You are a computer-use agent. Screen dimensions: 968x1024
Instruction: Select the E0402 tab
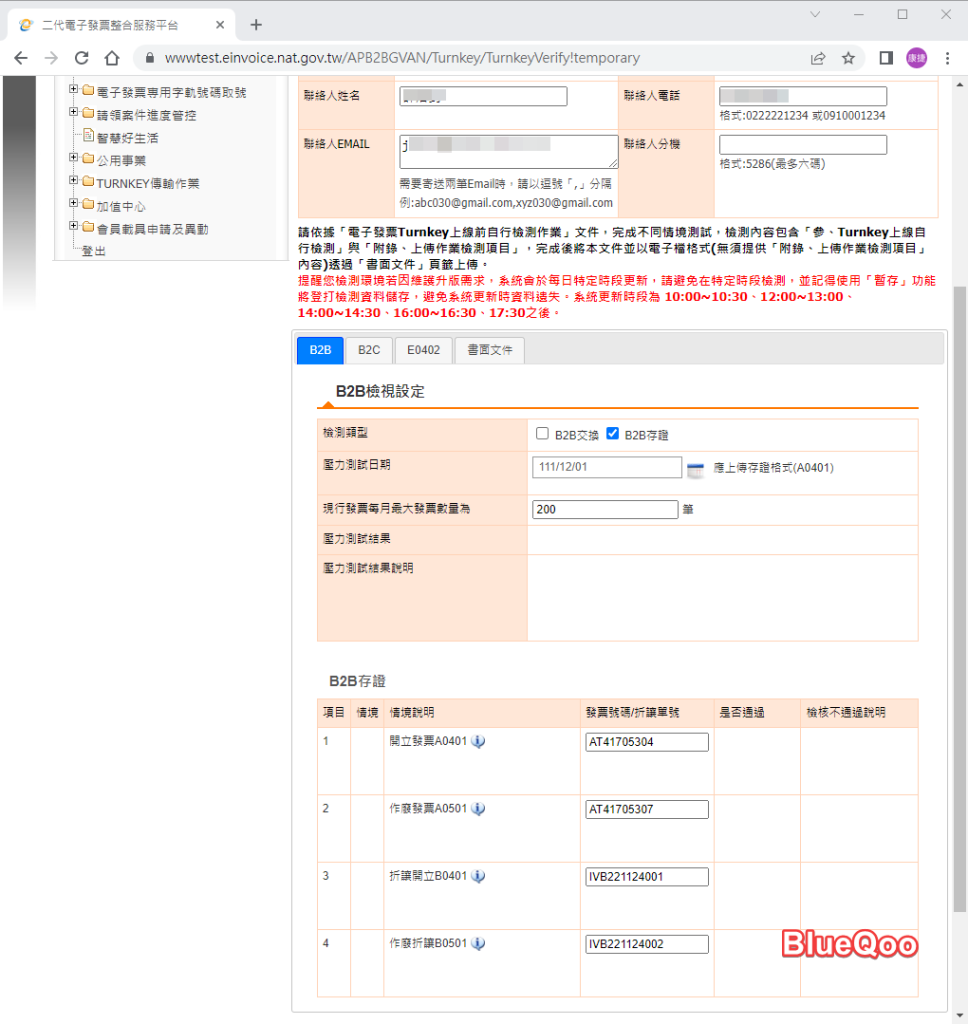tap(423, 350)
